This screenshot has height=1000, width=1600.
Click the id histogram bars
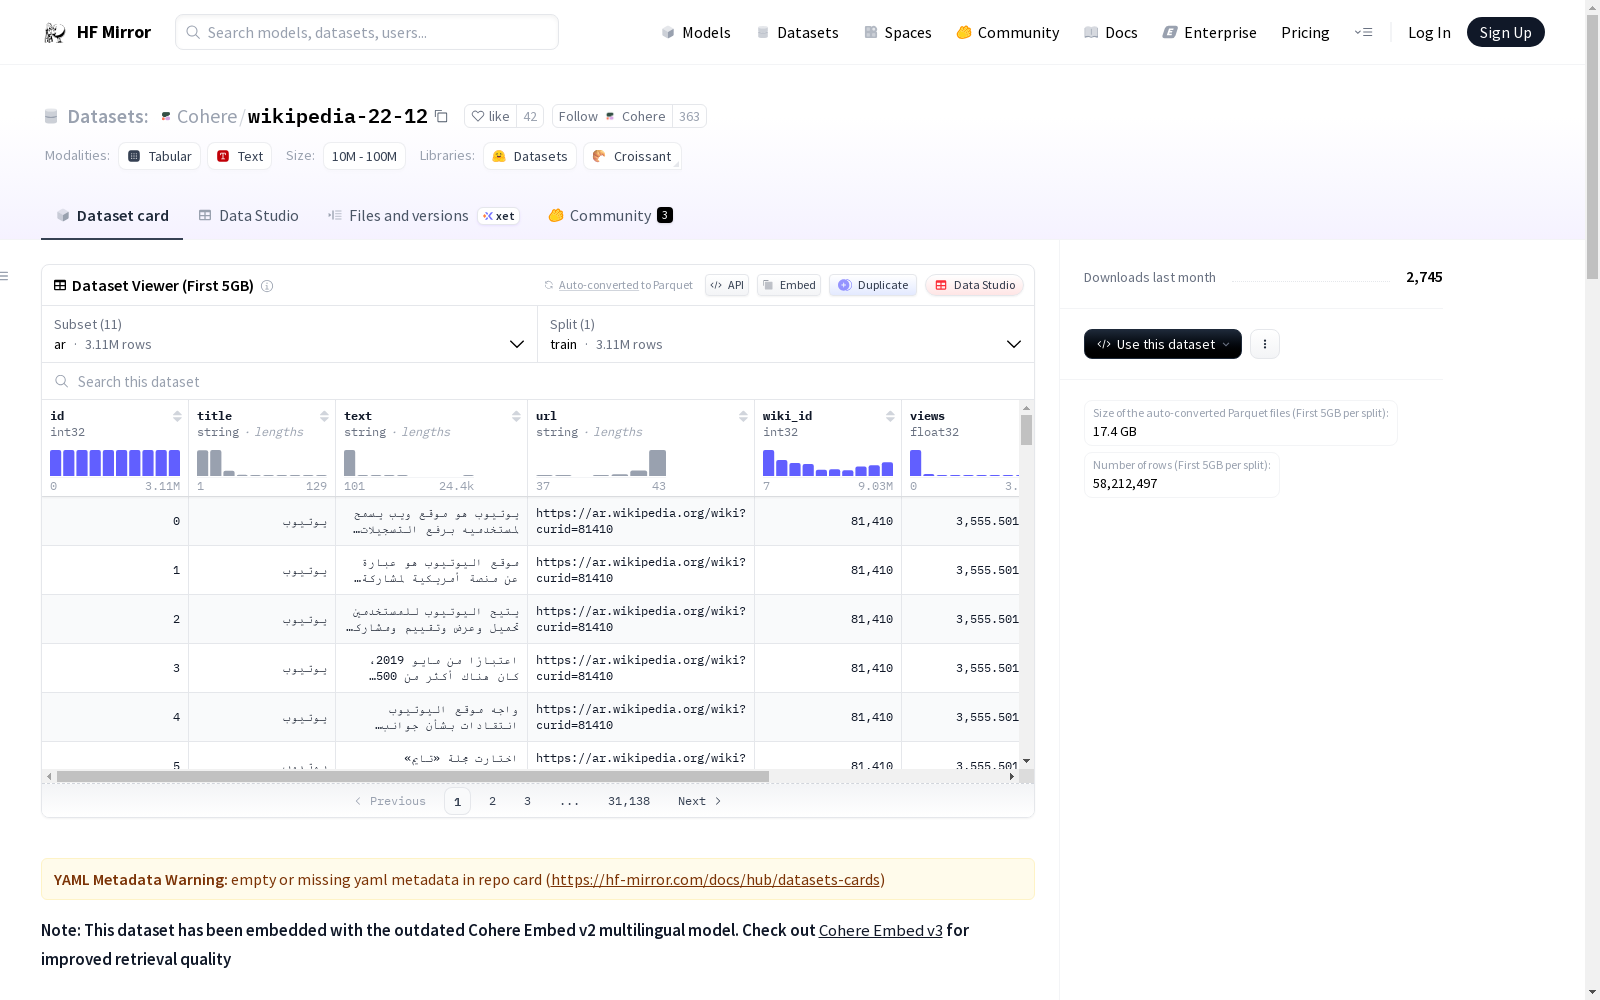(115, 462)
